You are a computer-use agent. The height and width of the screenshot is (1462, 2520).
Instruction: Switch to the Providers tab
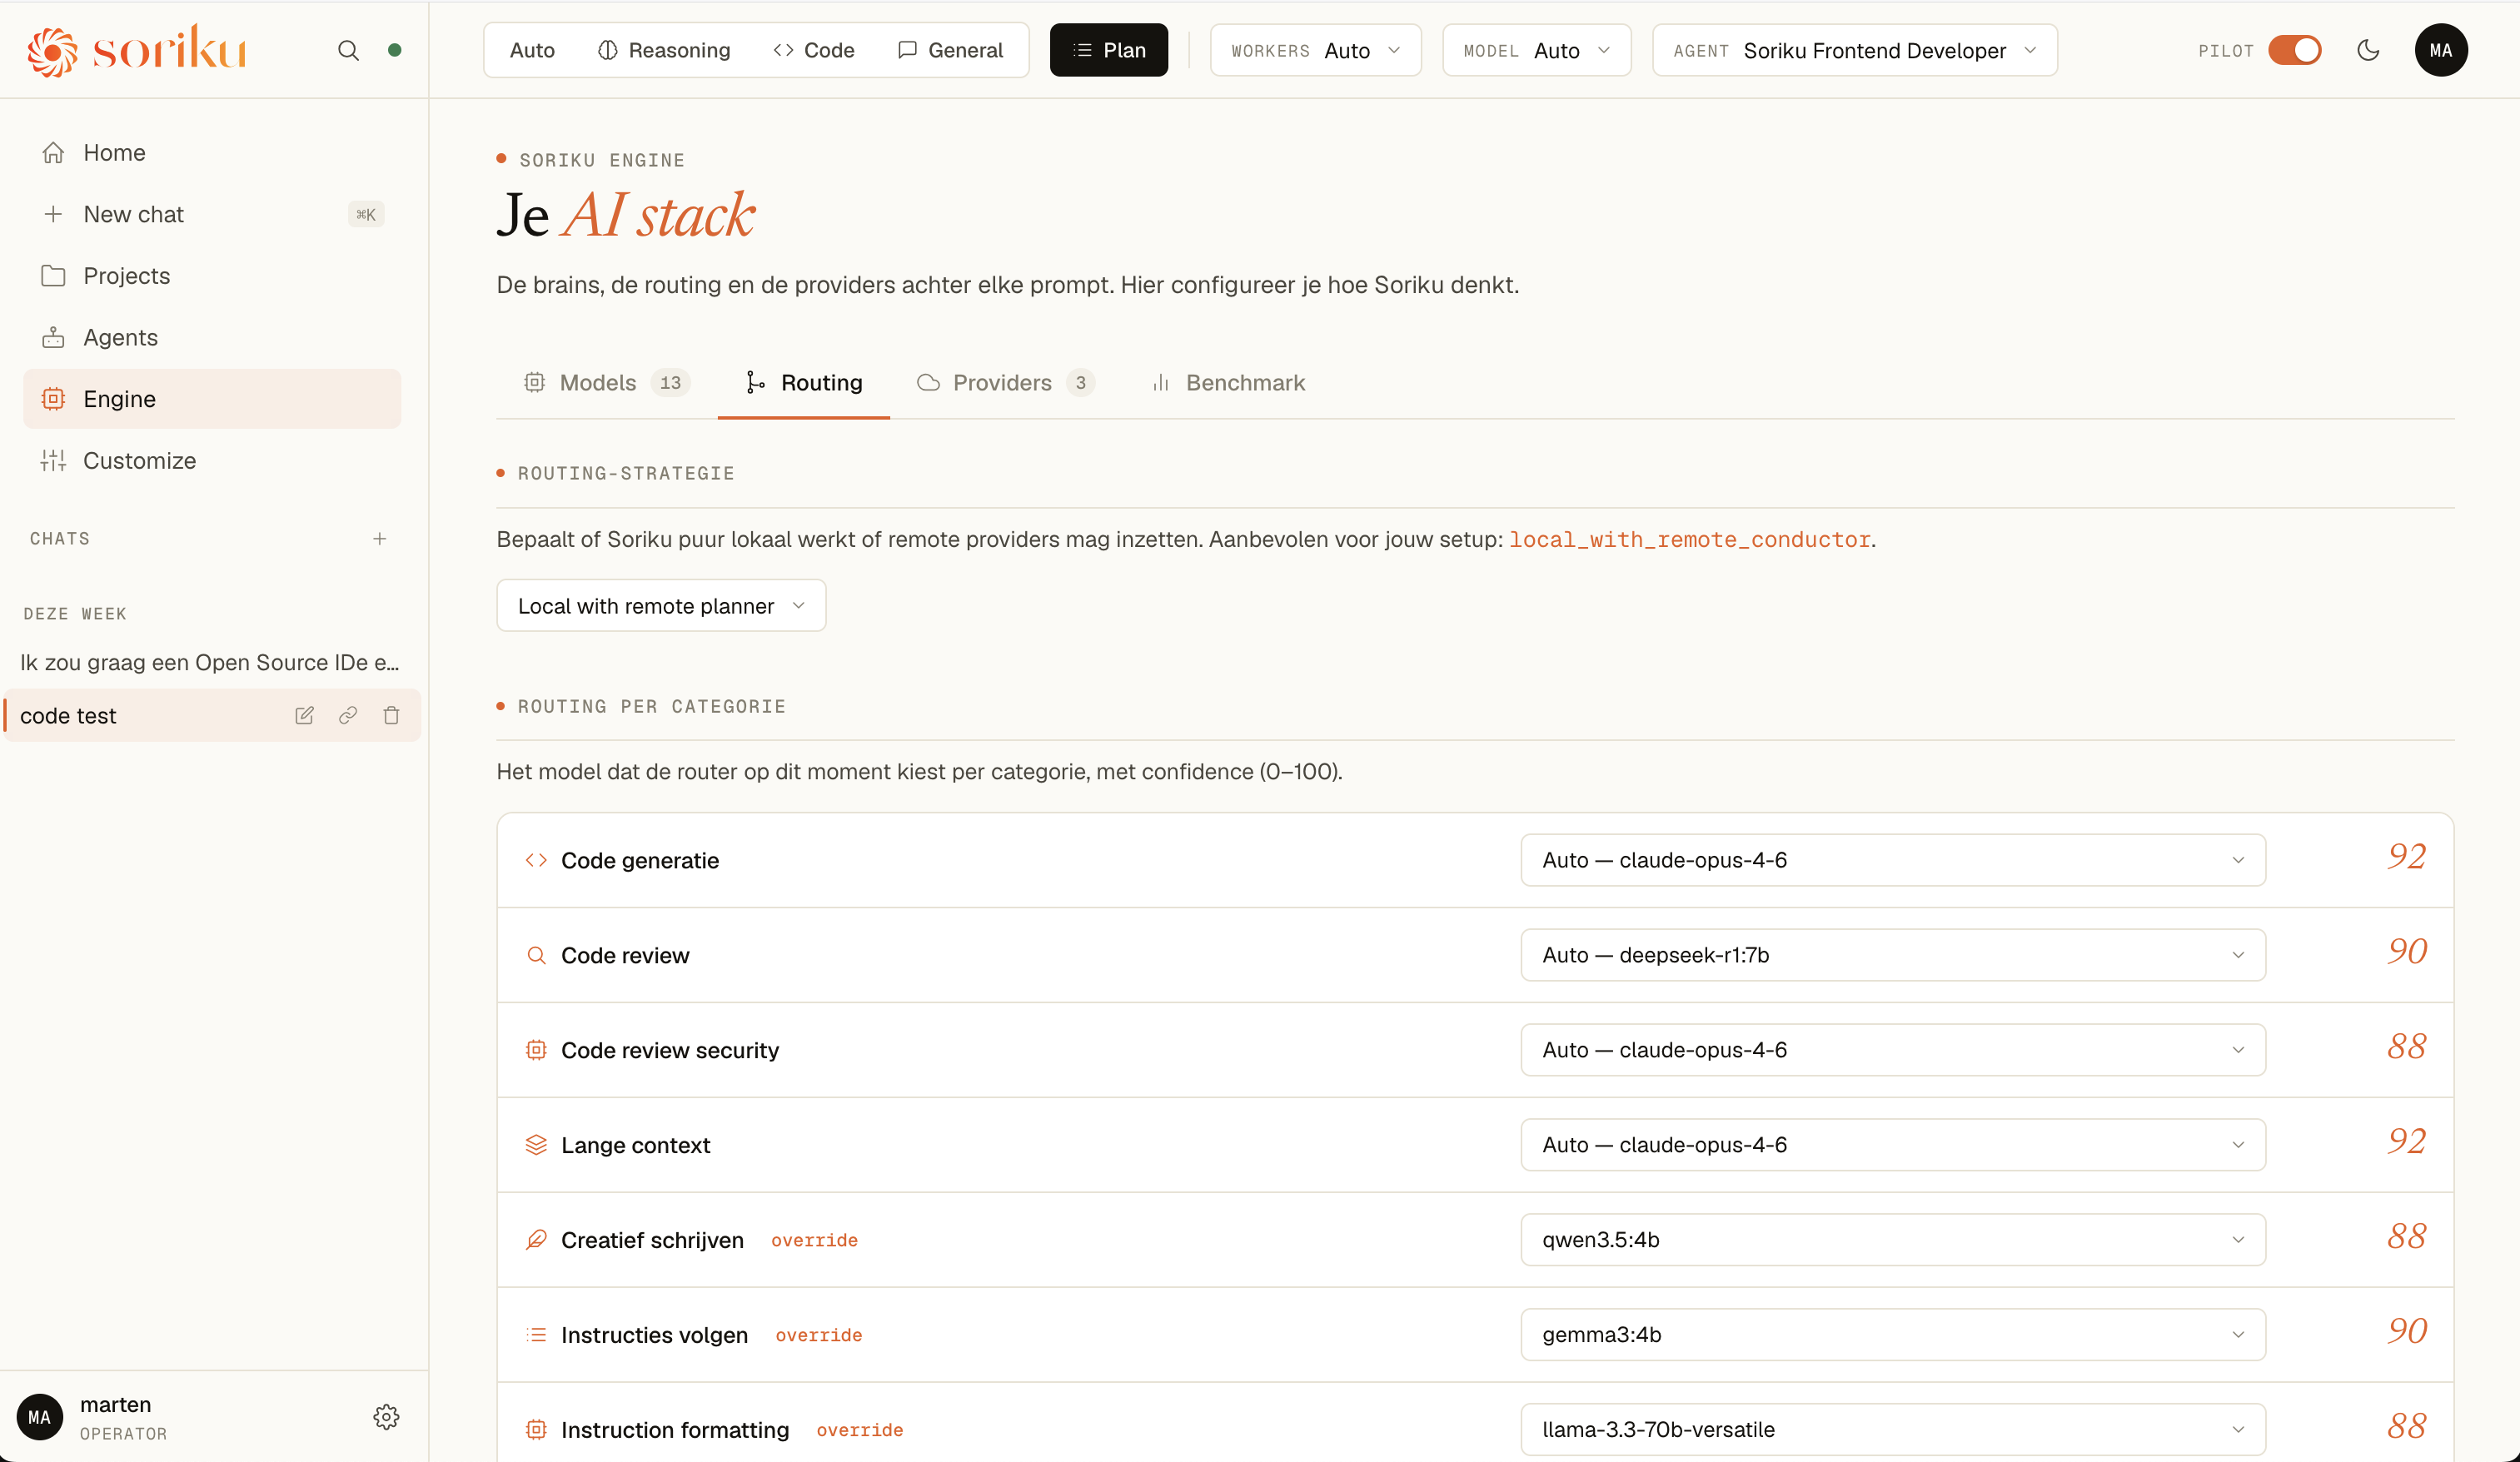(x=1004, y=382)
